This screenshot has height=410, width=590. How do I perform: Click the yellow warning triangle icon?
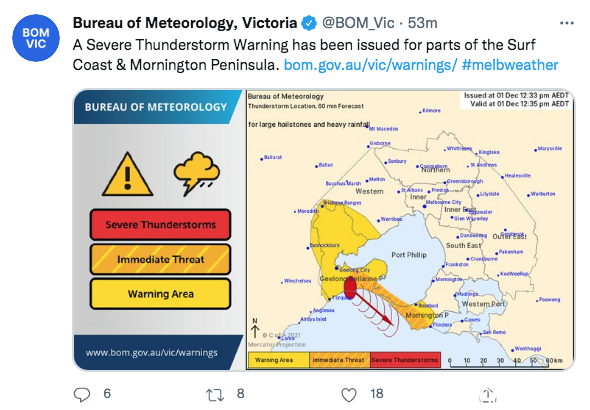coord(128,174)
